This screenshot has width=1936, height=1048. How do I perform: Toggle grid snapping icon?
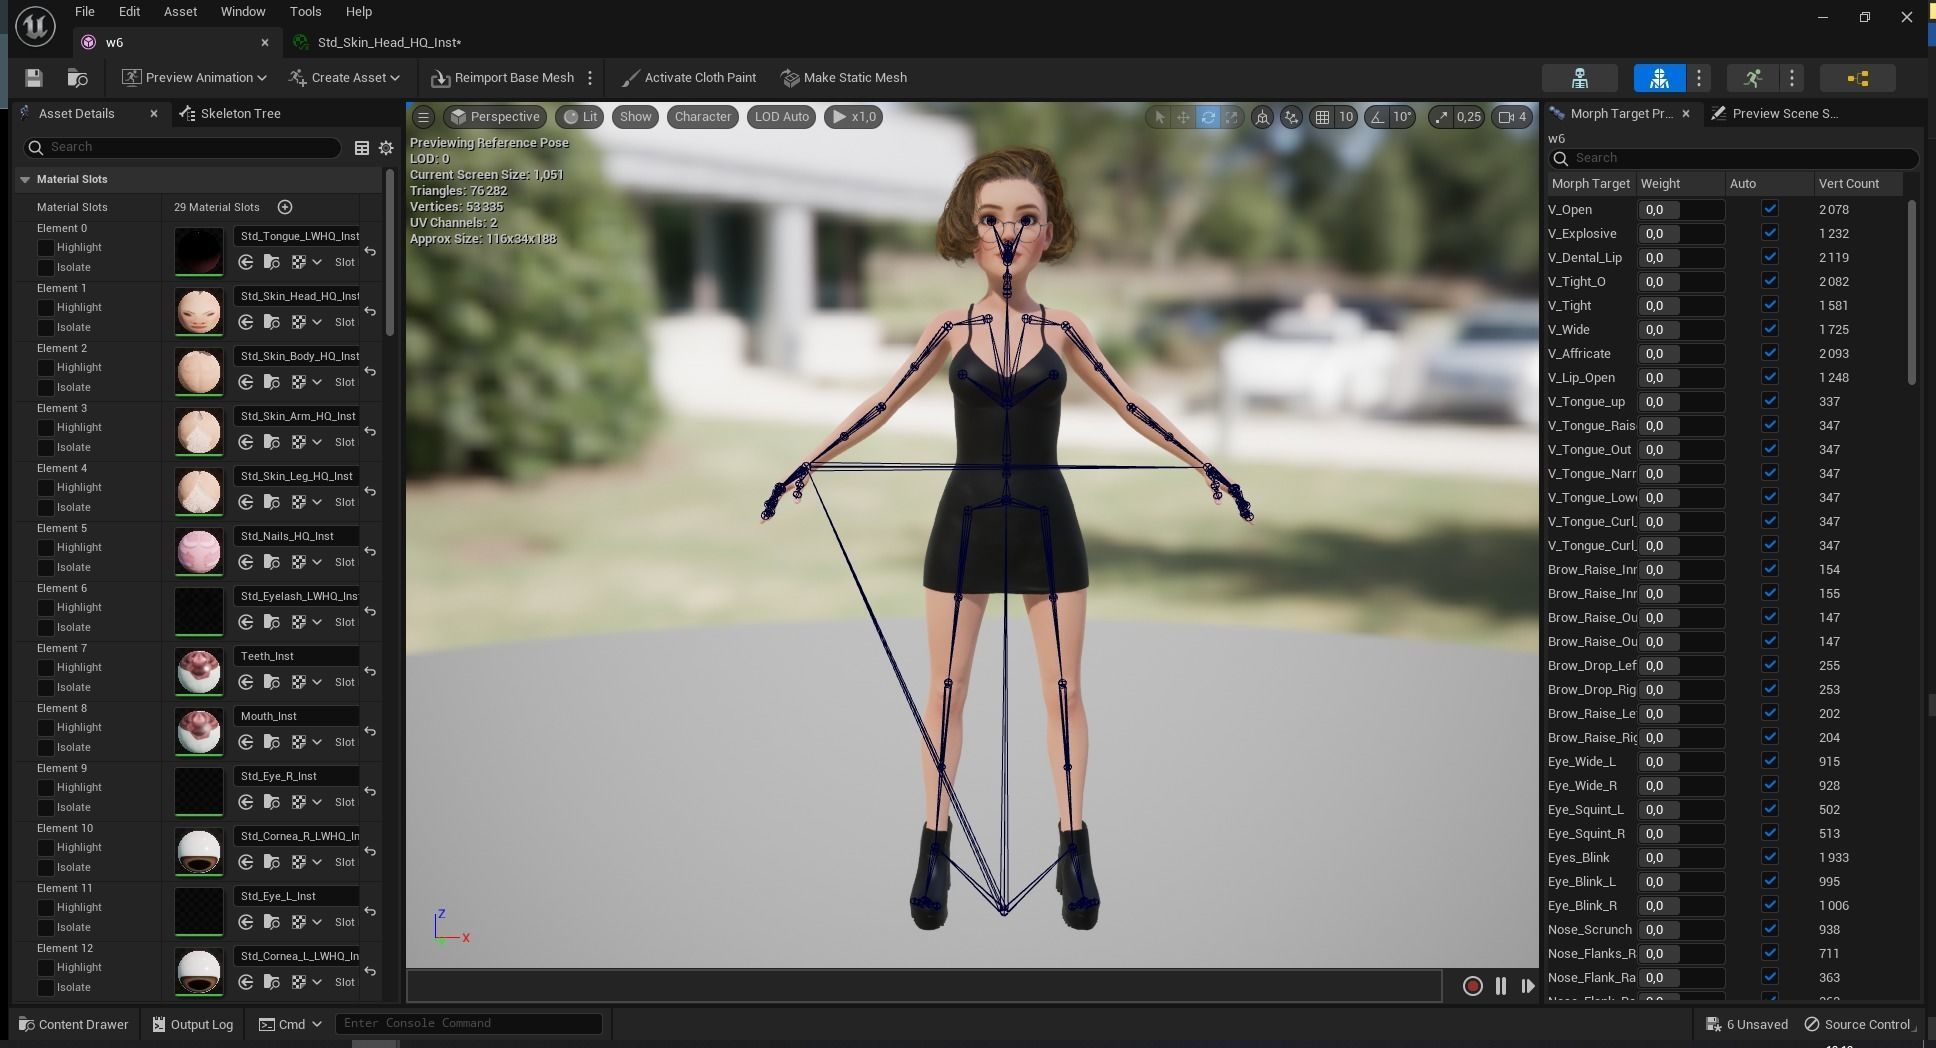coord(1322,117)
